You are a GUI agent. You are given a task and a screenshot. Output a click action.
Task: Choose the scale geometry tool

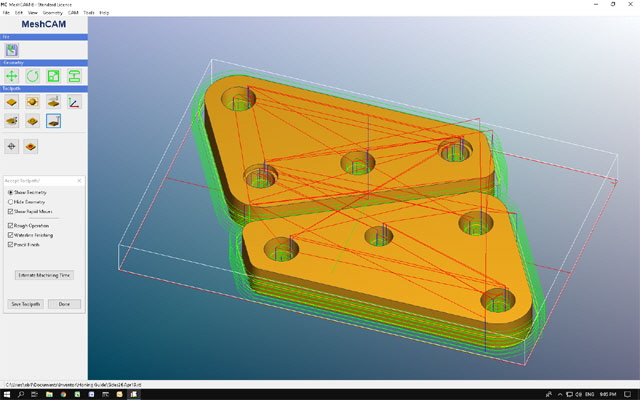tap(53, 76)
